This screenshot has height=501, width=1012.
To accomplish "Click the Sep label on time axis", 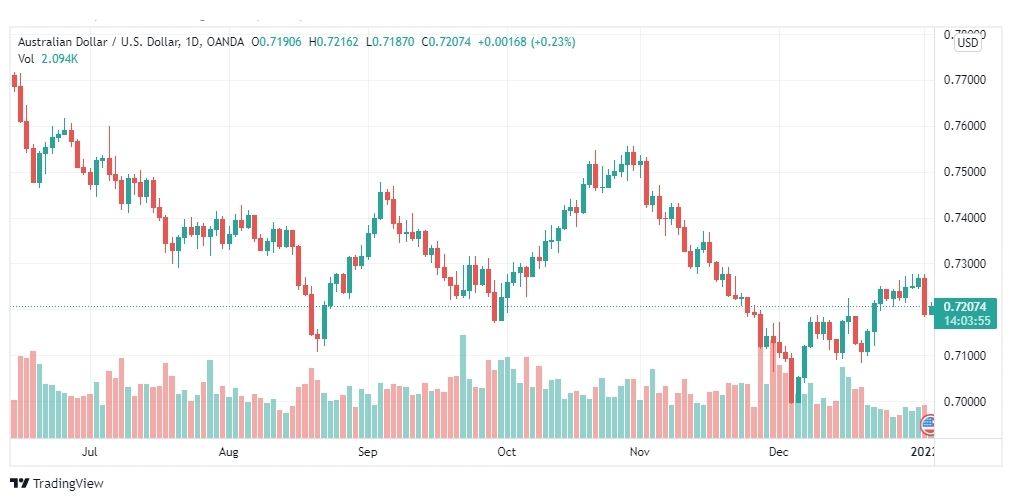I will [367, 452].
